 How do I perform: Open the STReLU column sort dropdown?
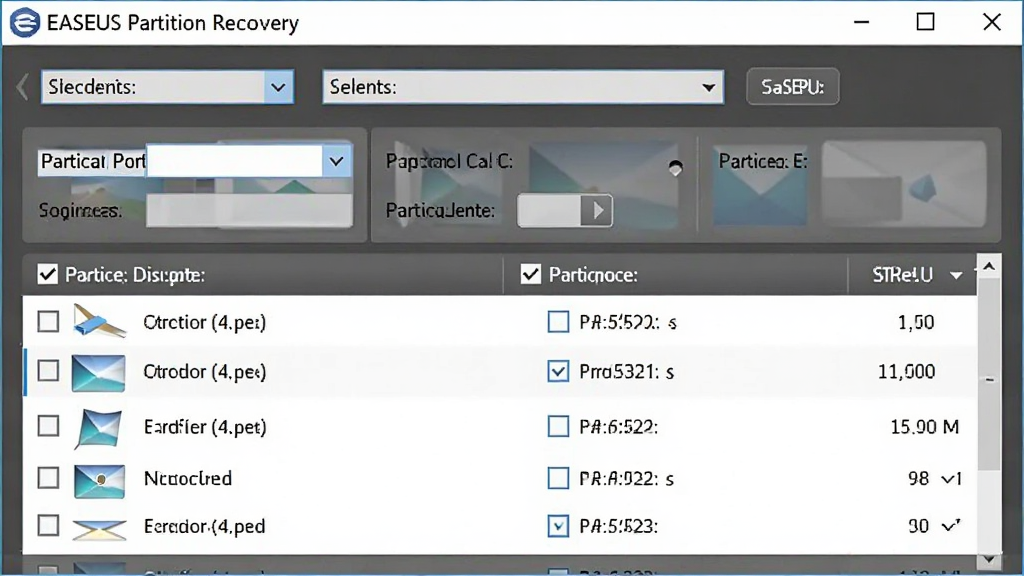(x=956, y=276)
